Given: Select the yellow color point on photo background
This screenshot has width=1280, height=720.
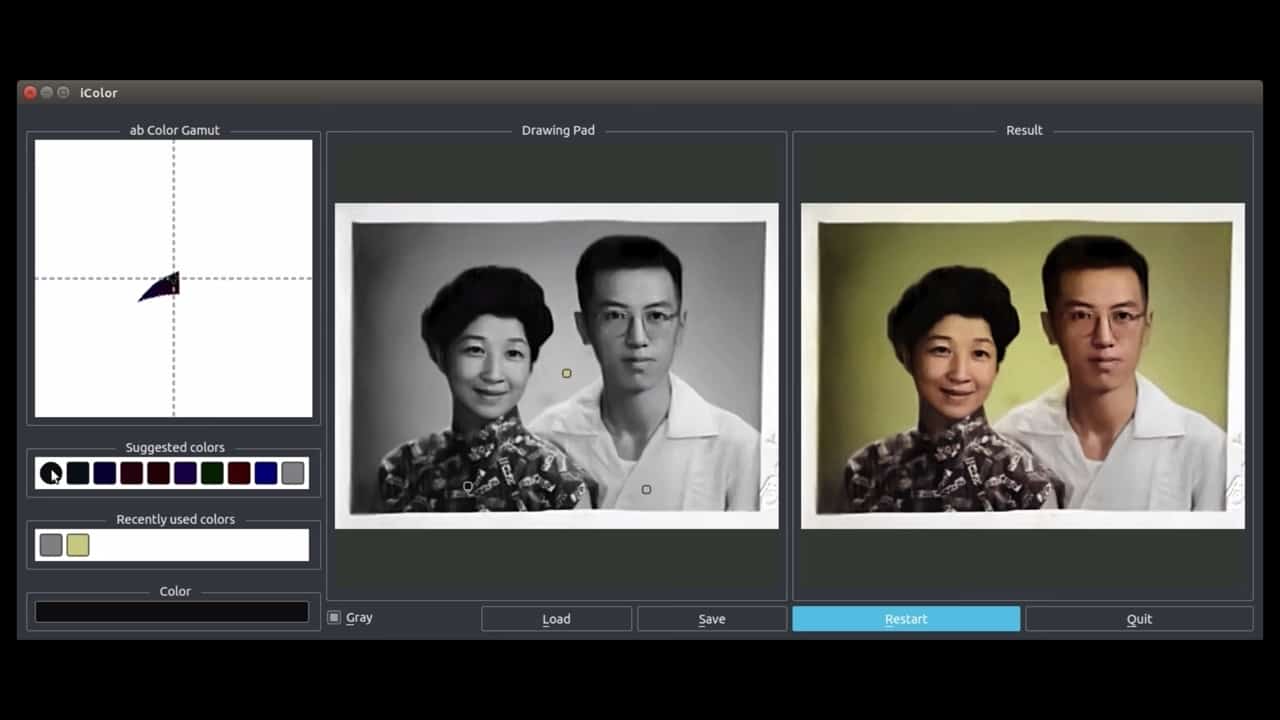Looking at the screenshot, I should pyautogui.click(x=567, y=373).
